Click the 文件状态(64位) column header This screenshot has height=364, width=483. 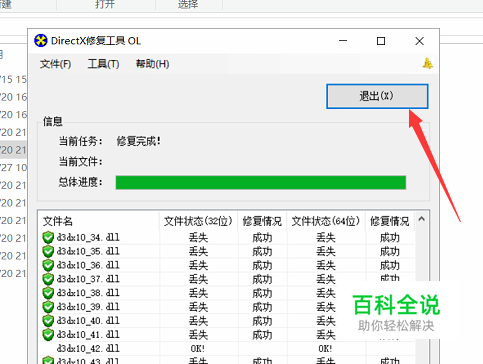[326, 221]
